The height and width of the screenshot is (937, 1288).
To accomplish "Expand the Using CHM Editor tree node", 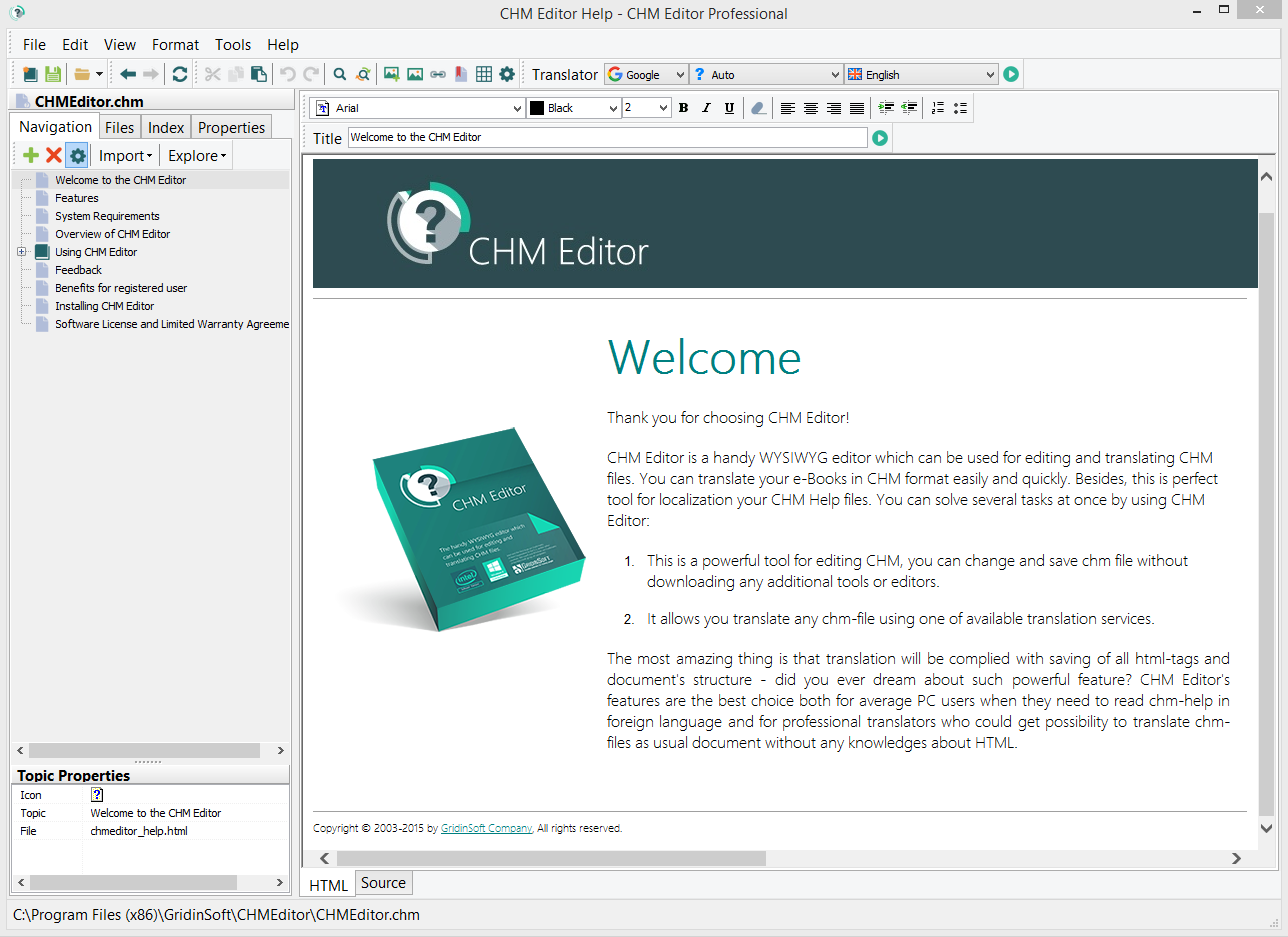I will coord(22,251).
